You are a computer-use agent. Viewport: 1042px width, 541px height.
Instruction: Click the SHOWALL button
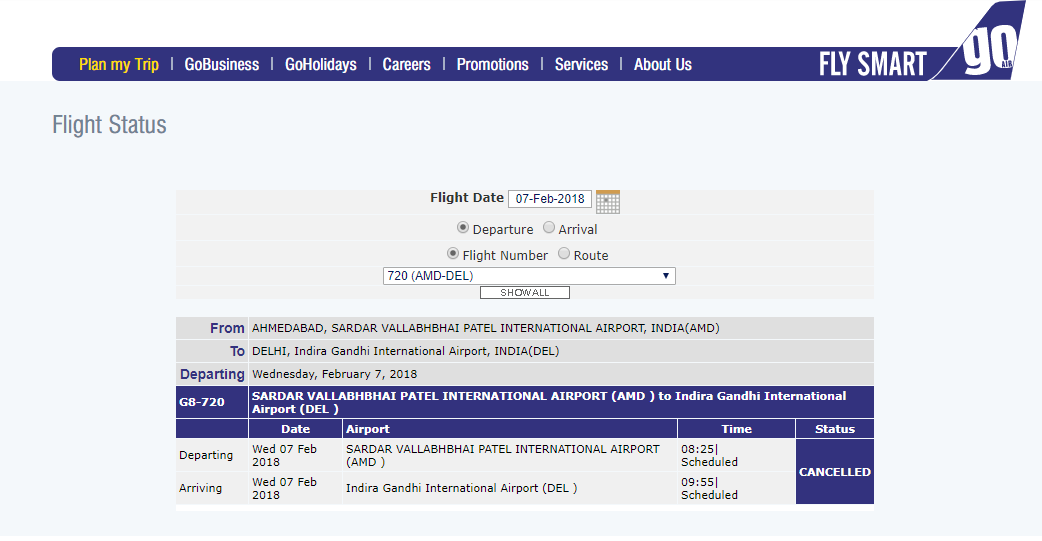coord(525,292)
